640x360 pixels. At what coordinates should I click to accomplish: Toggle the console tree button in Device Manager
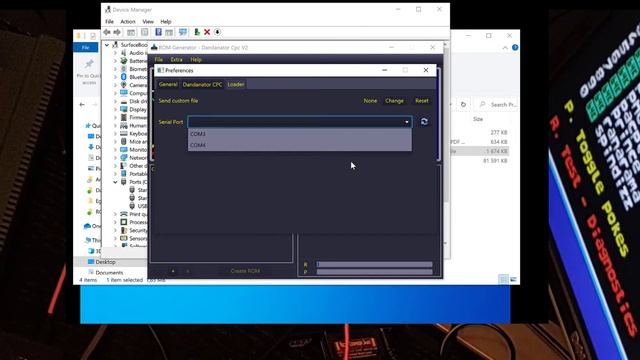coord(131,32)
